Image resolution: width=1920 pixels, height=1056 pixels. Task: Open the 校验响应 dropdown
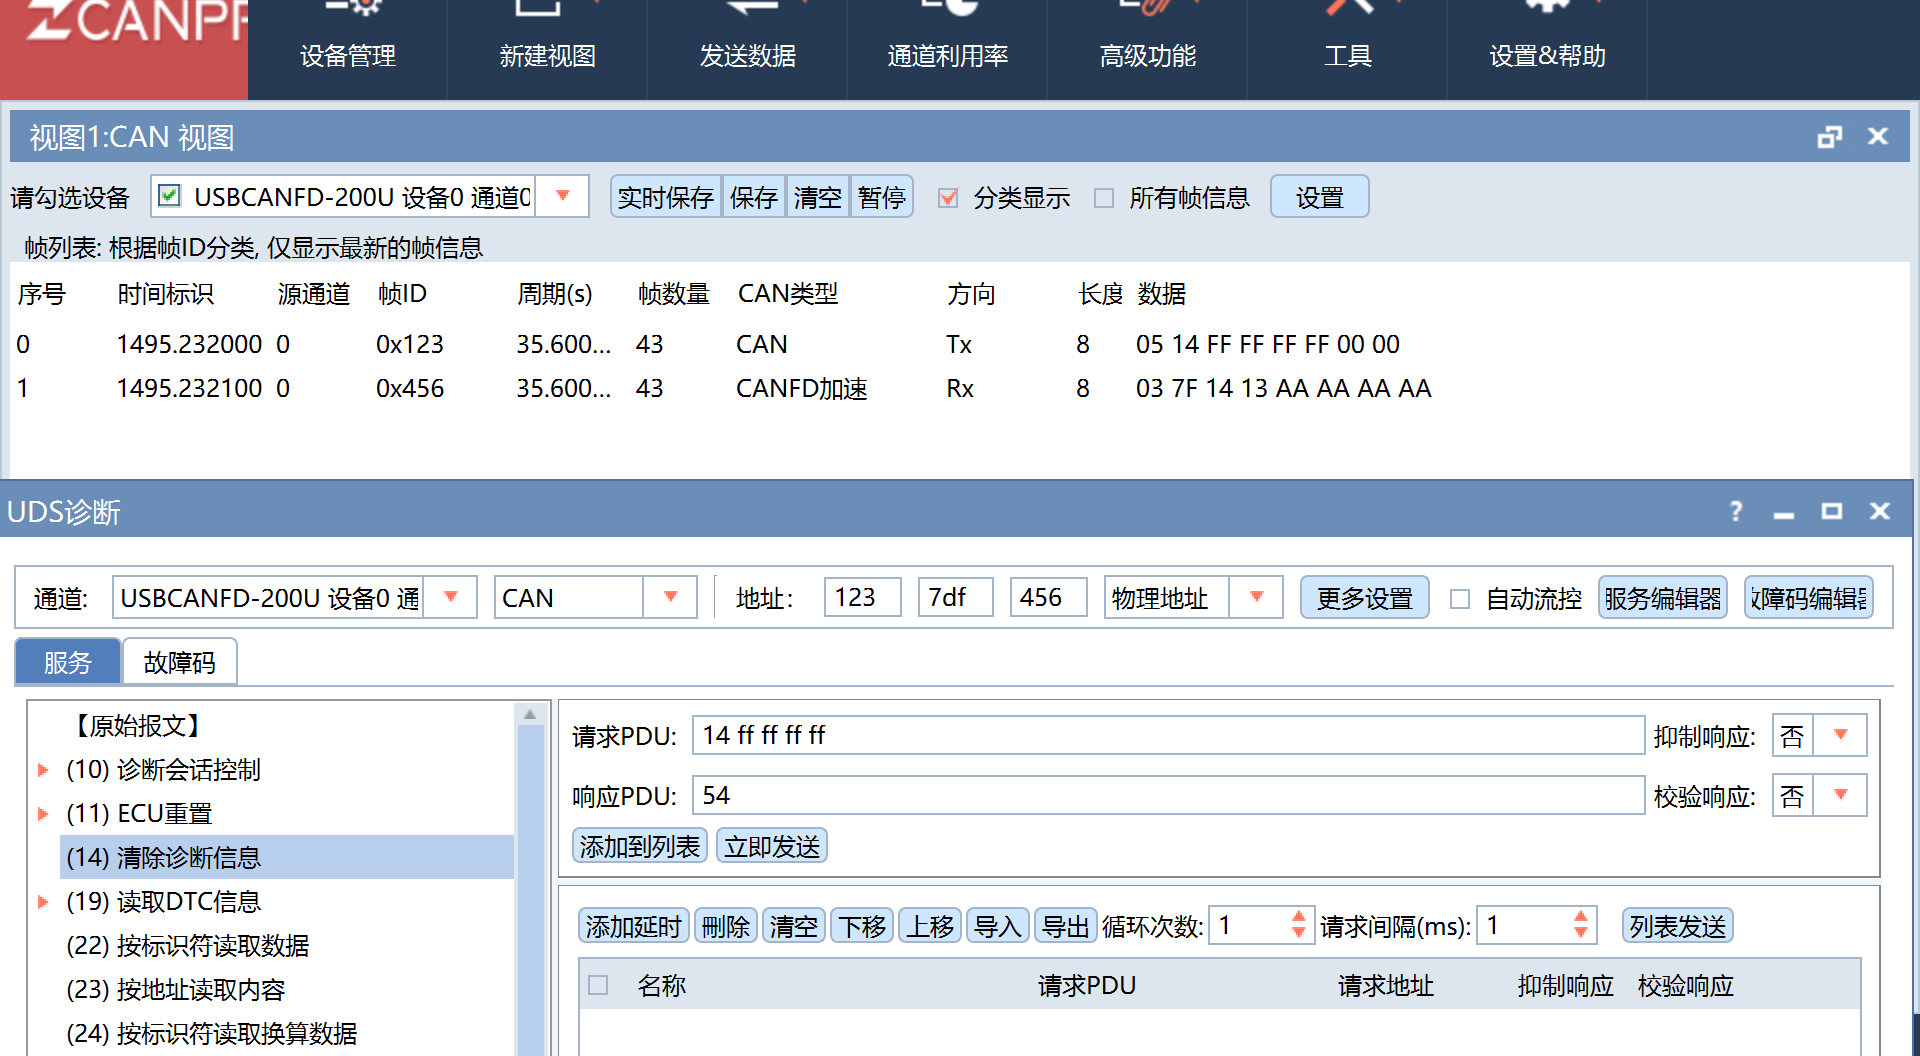1840,795
